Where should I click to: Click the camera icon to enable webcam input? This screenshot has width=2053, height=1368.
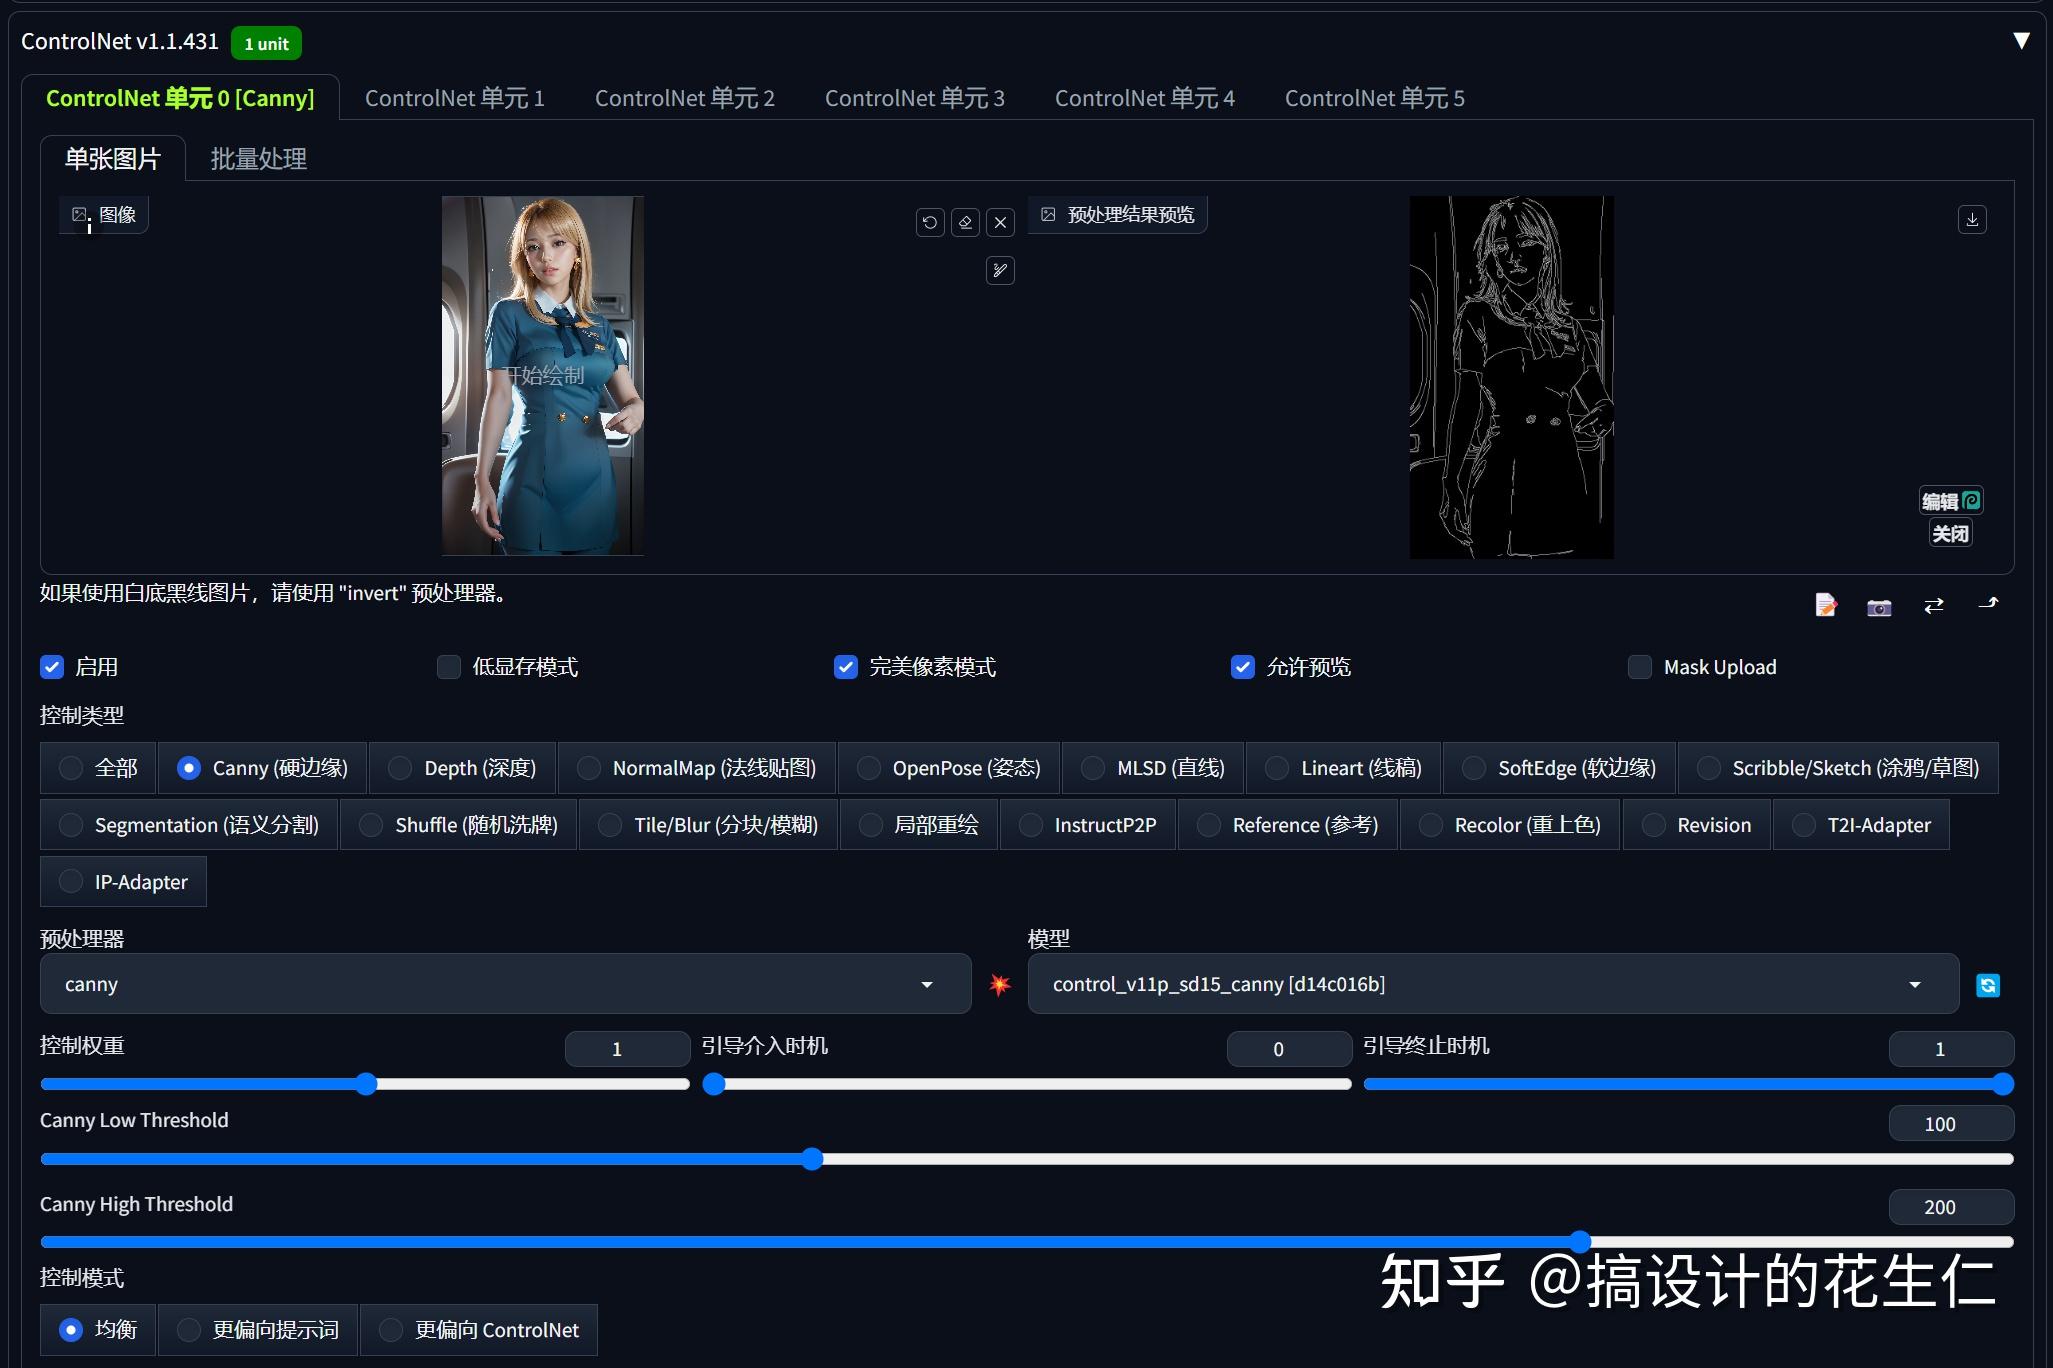(x=1878, y=606)
